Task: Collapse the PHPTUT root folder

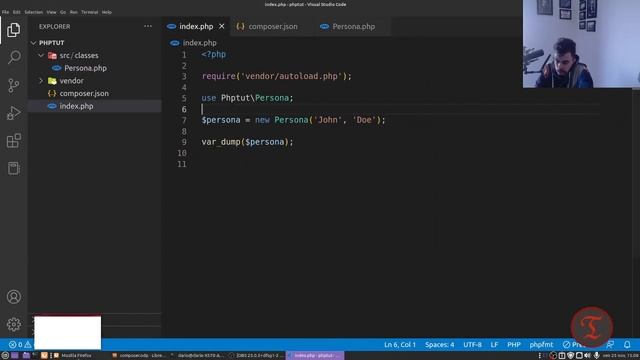Action: point(34,43)
